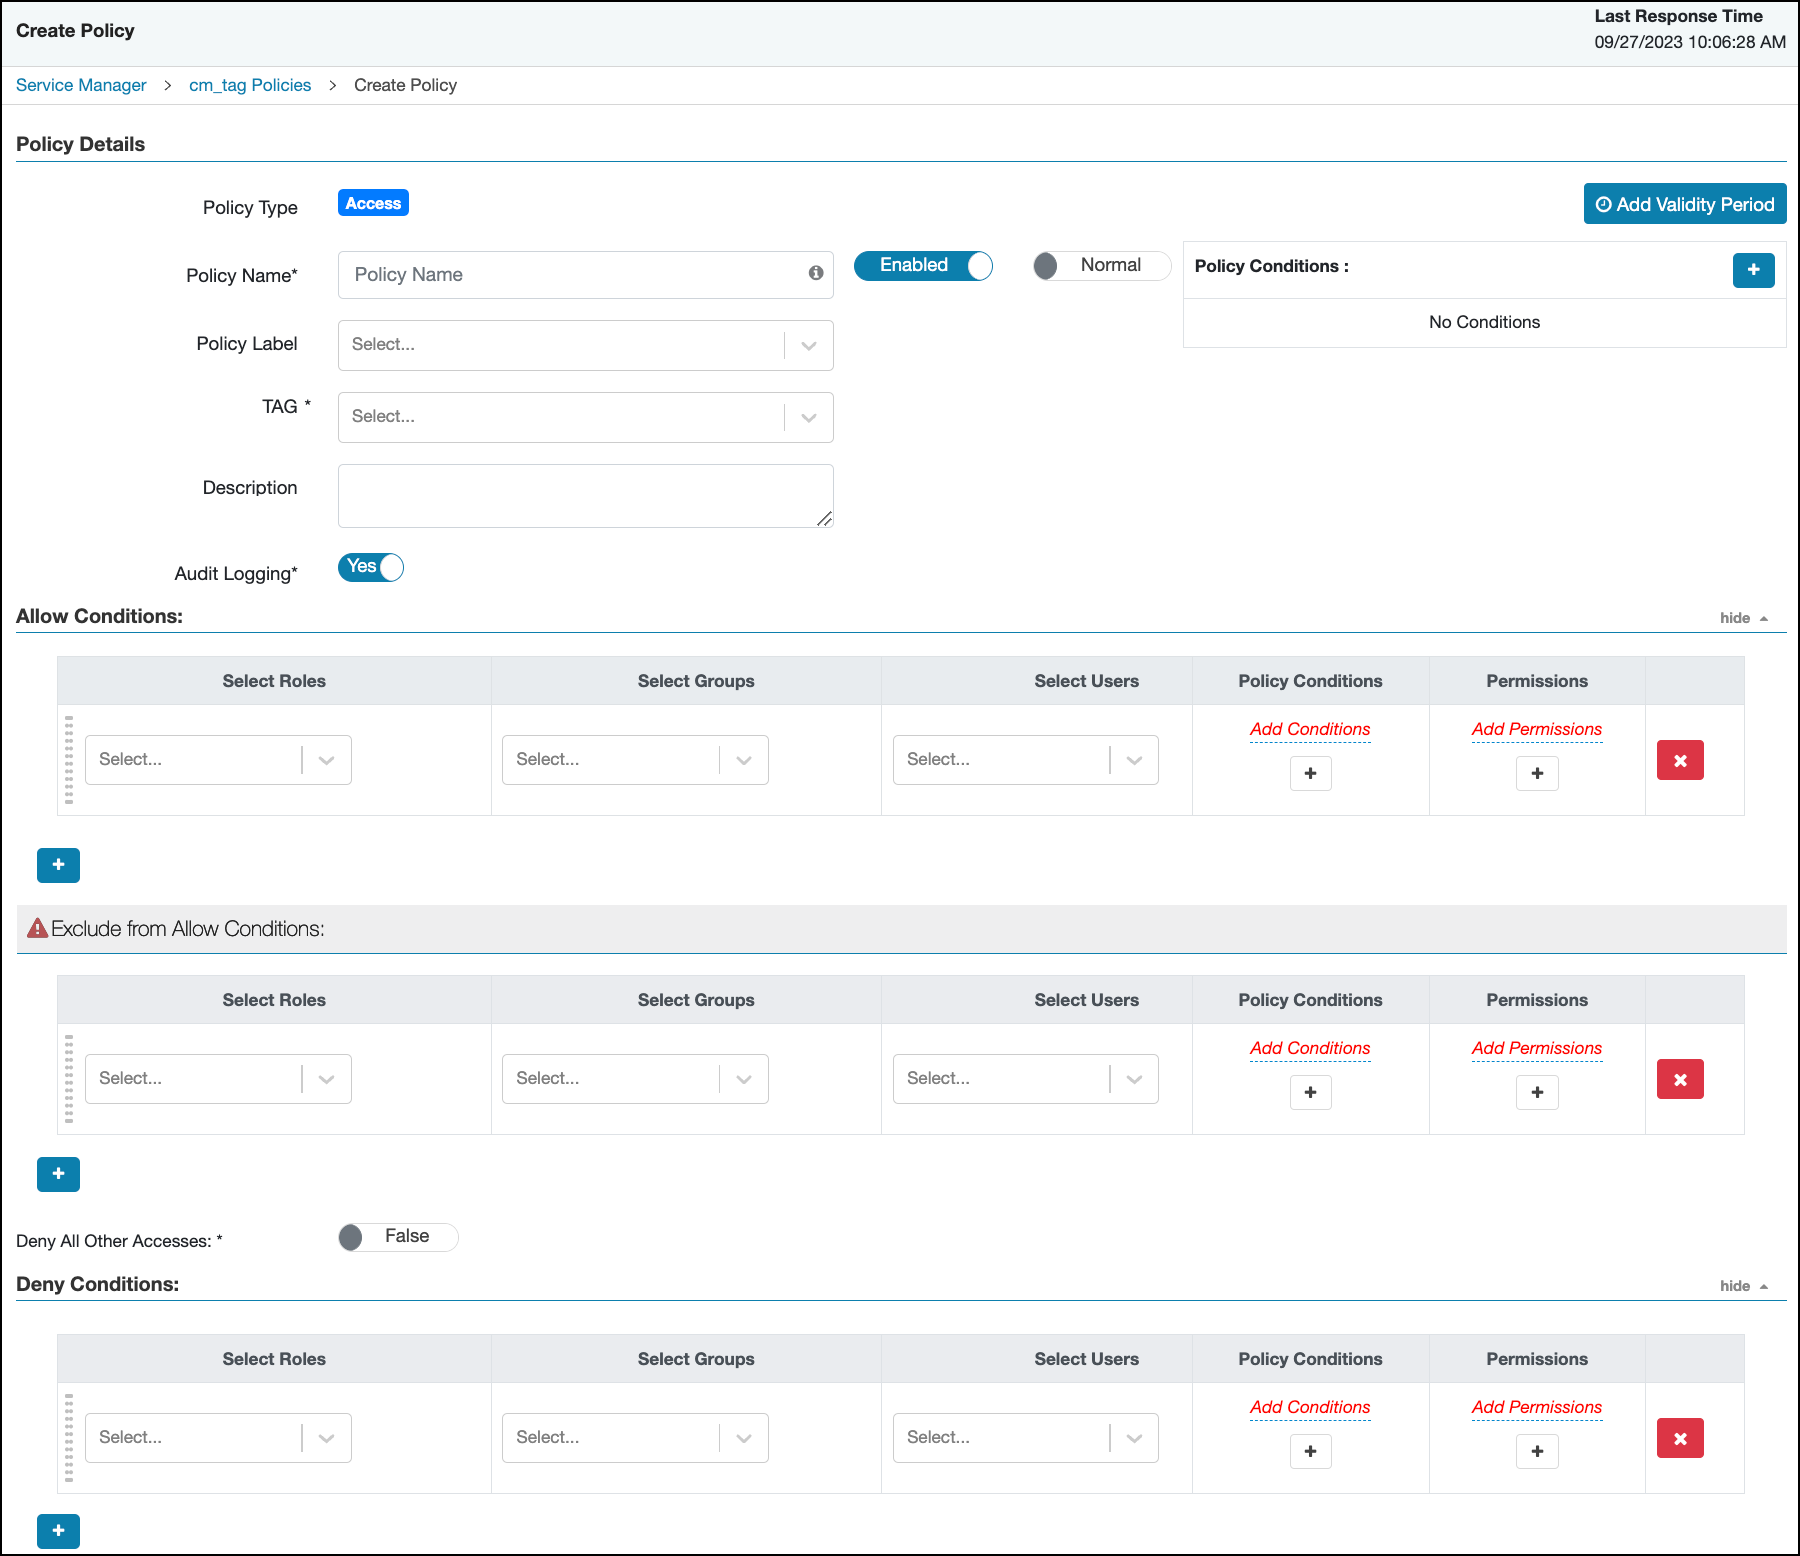Click Add Validity Period button

(x=1684, y=204)
